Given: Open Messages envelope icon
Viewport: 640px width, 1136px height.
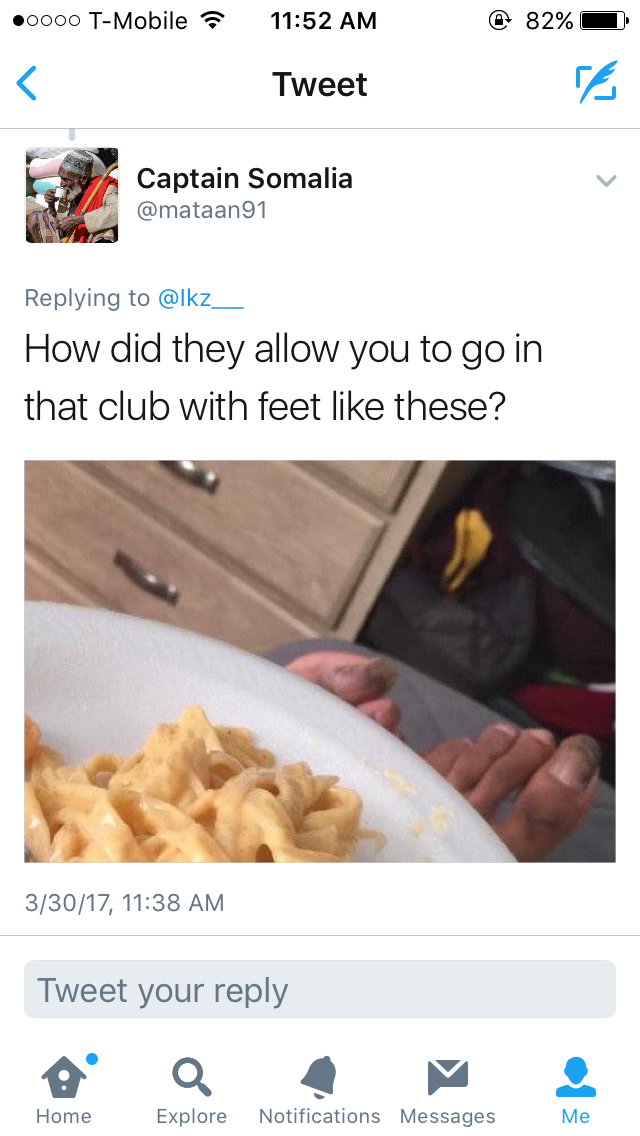Looking at the screenshot, I should [447, 1077].
